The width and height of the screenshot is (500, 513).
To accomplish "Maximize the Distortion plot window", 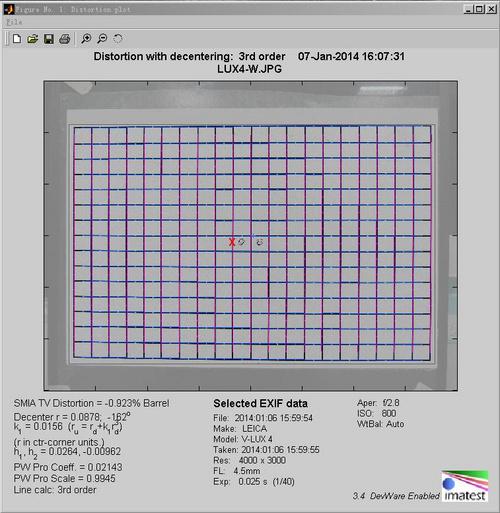I will (479, 9).
